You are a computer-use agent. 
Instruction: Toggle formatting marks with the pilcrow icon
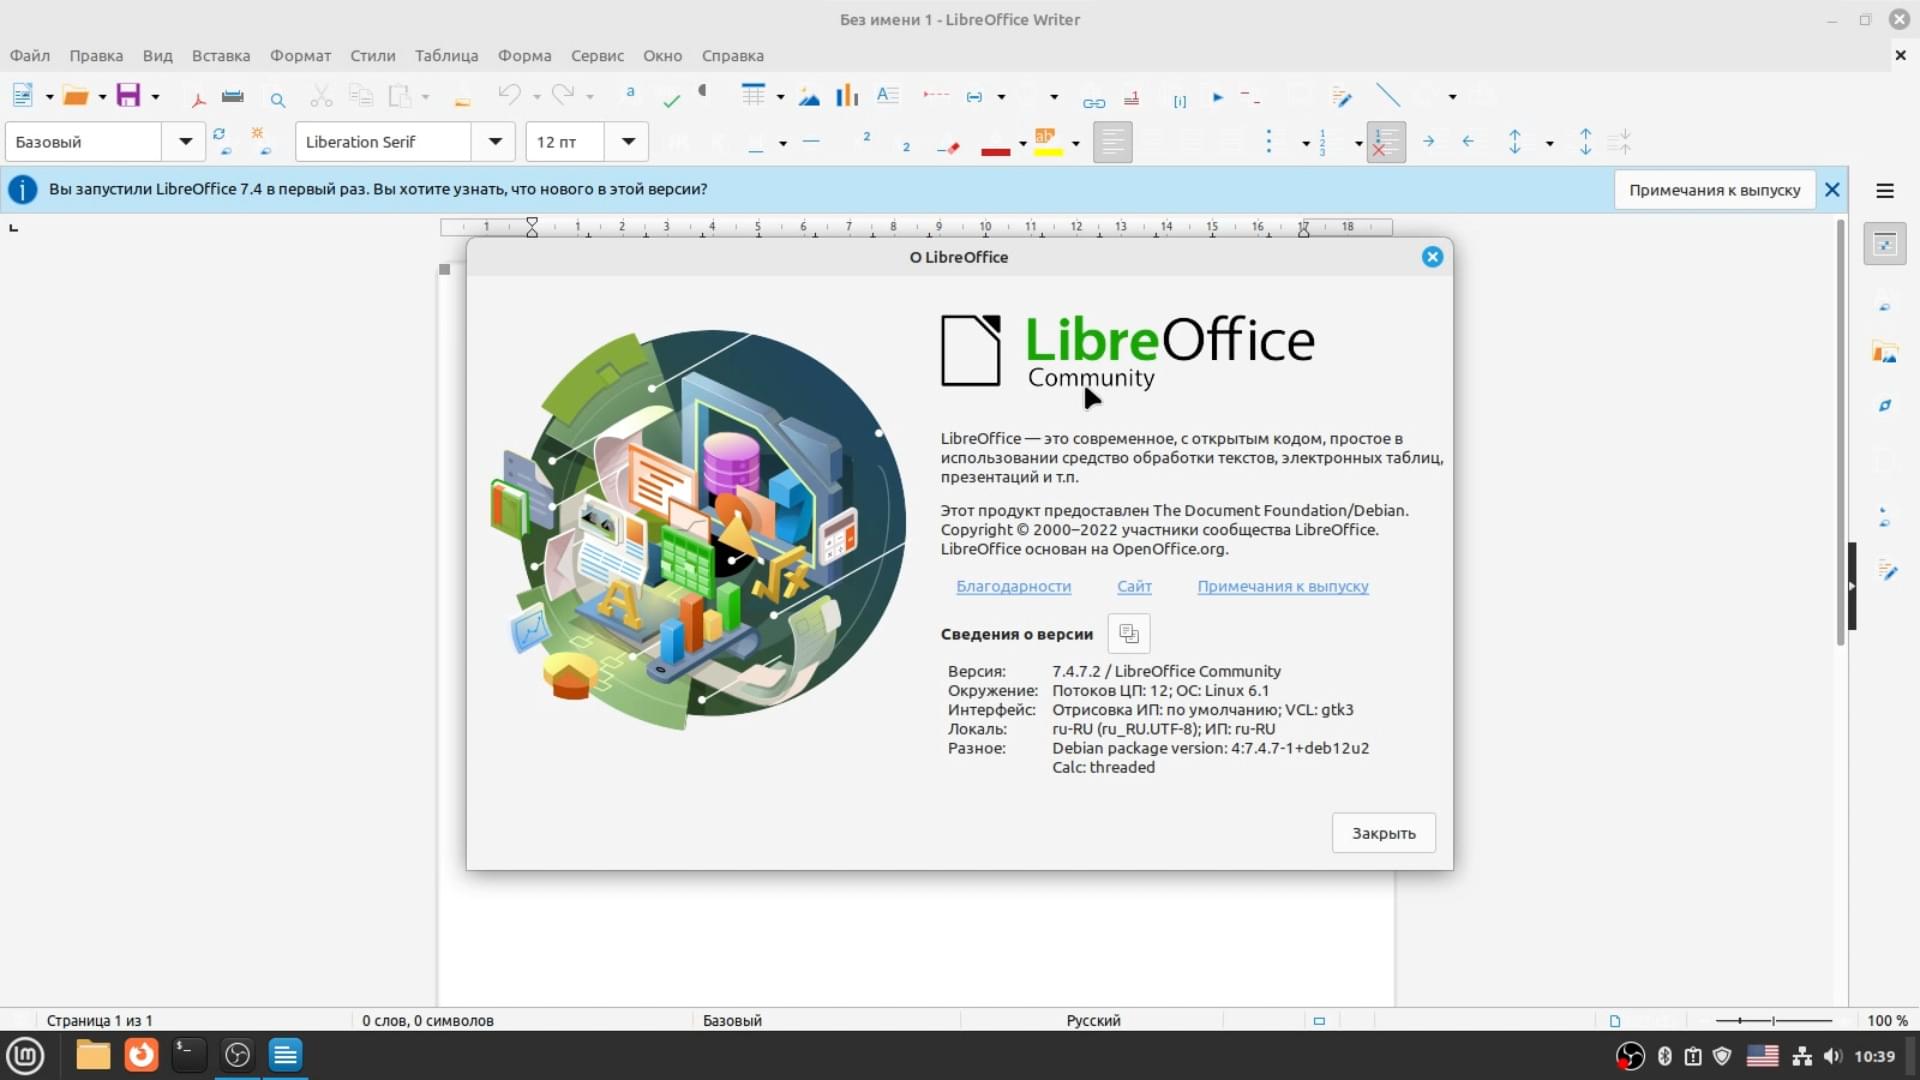coord(703,92)
